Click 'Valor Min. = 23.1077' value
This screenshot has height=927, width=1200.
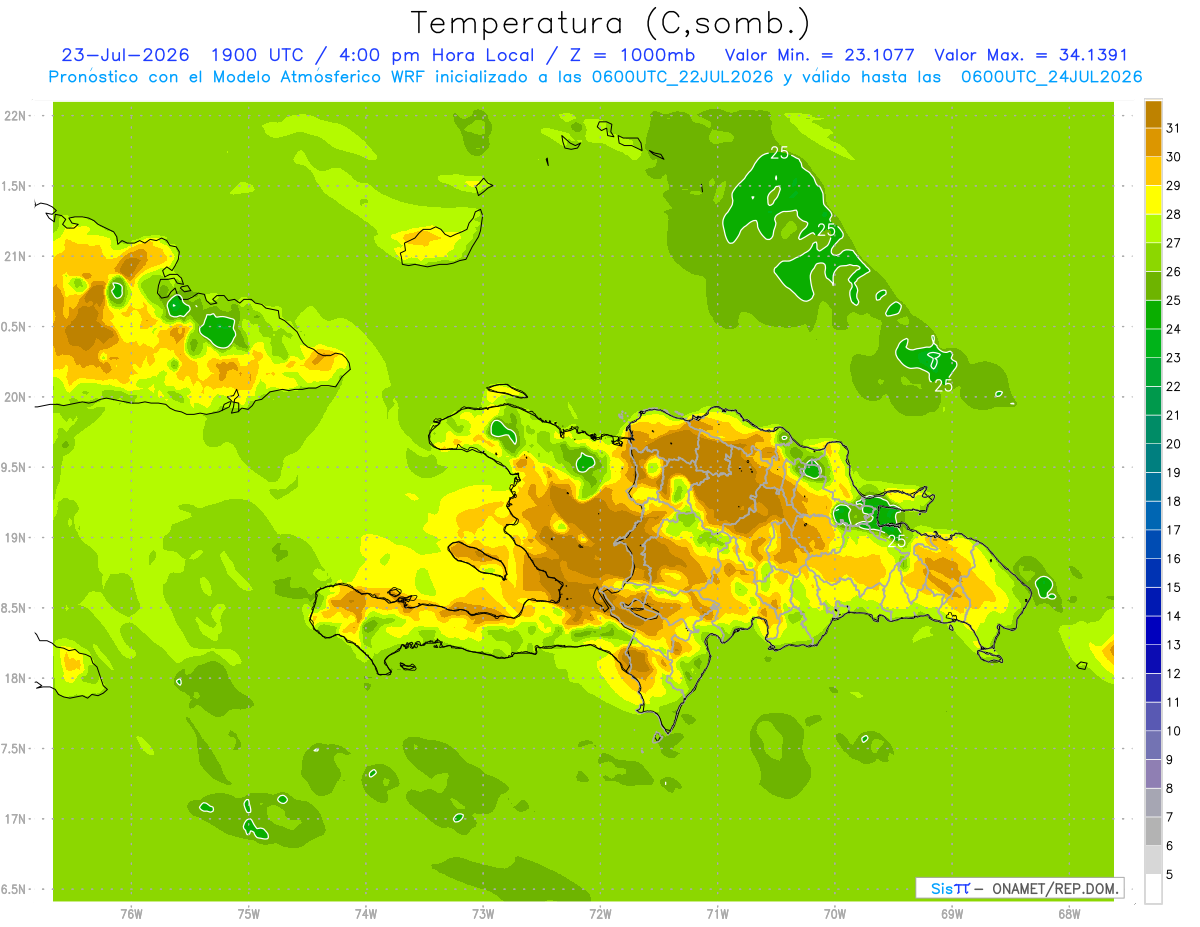point(819,55)
